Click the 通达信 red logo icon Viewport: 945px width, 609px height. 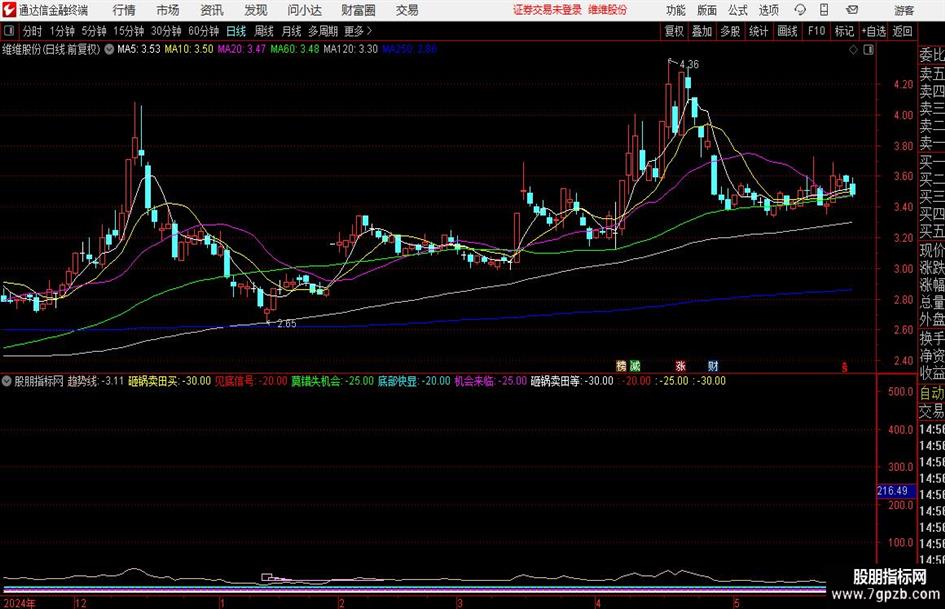[x=8, y=10]
